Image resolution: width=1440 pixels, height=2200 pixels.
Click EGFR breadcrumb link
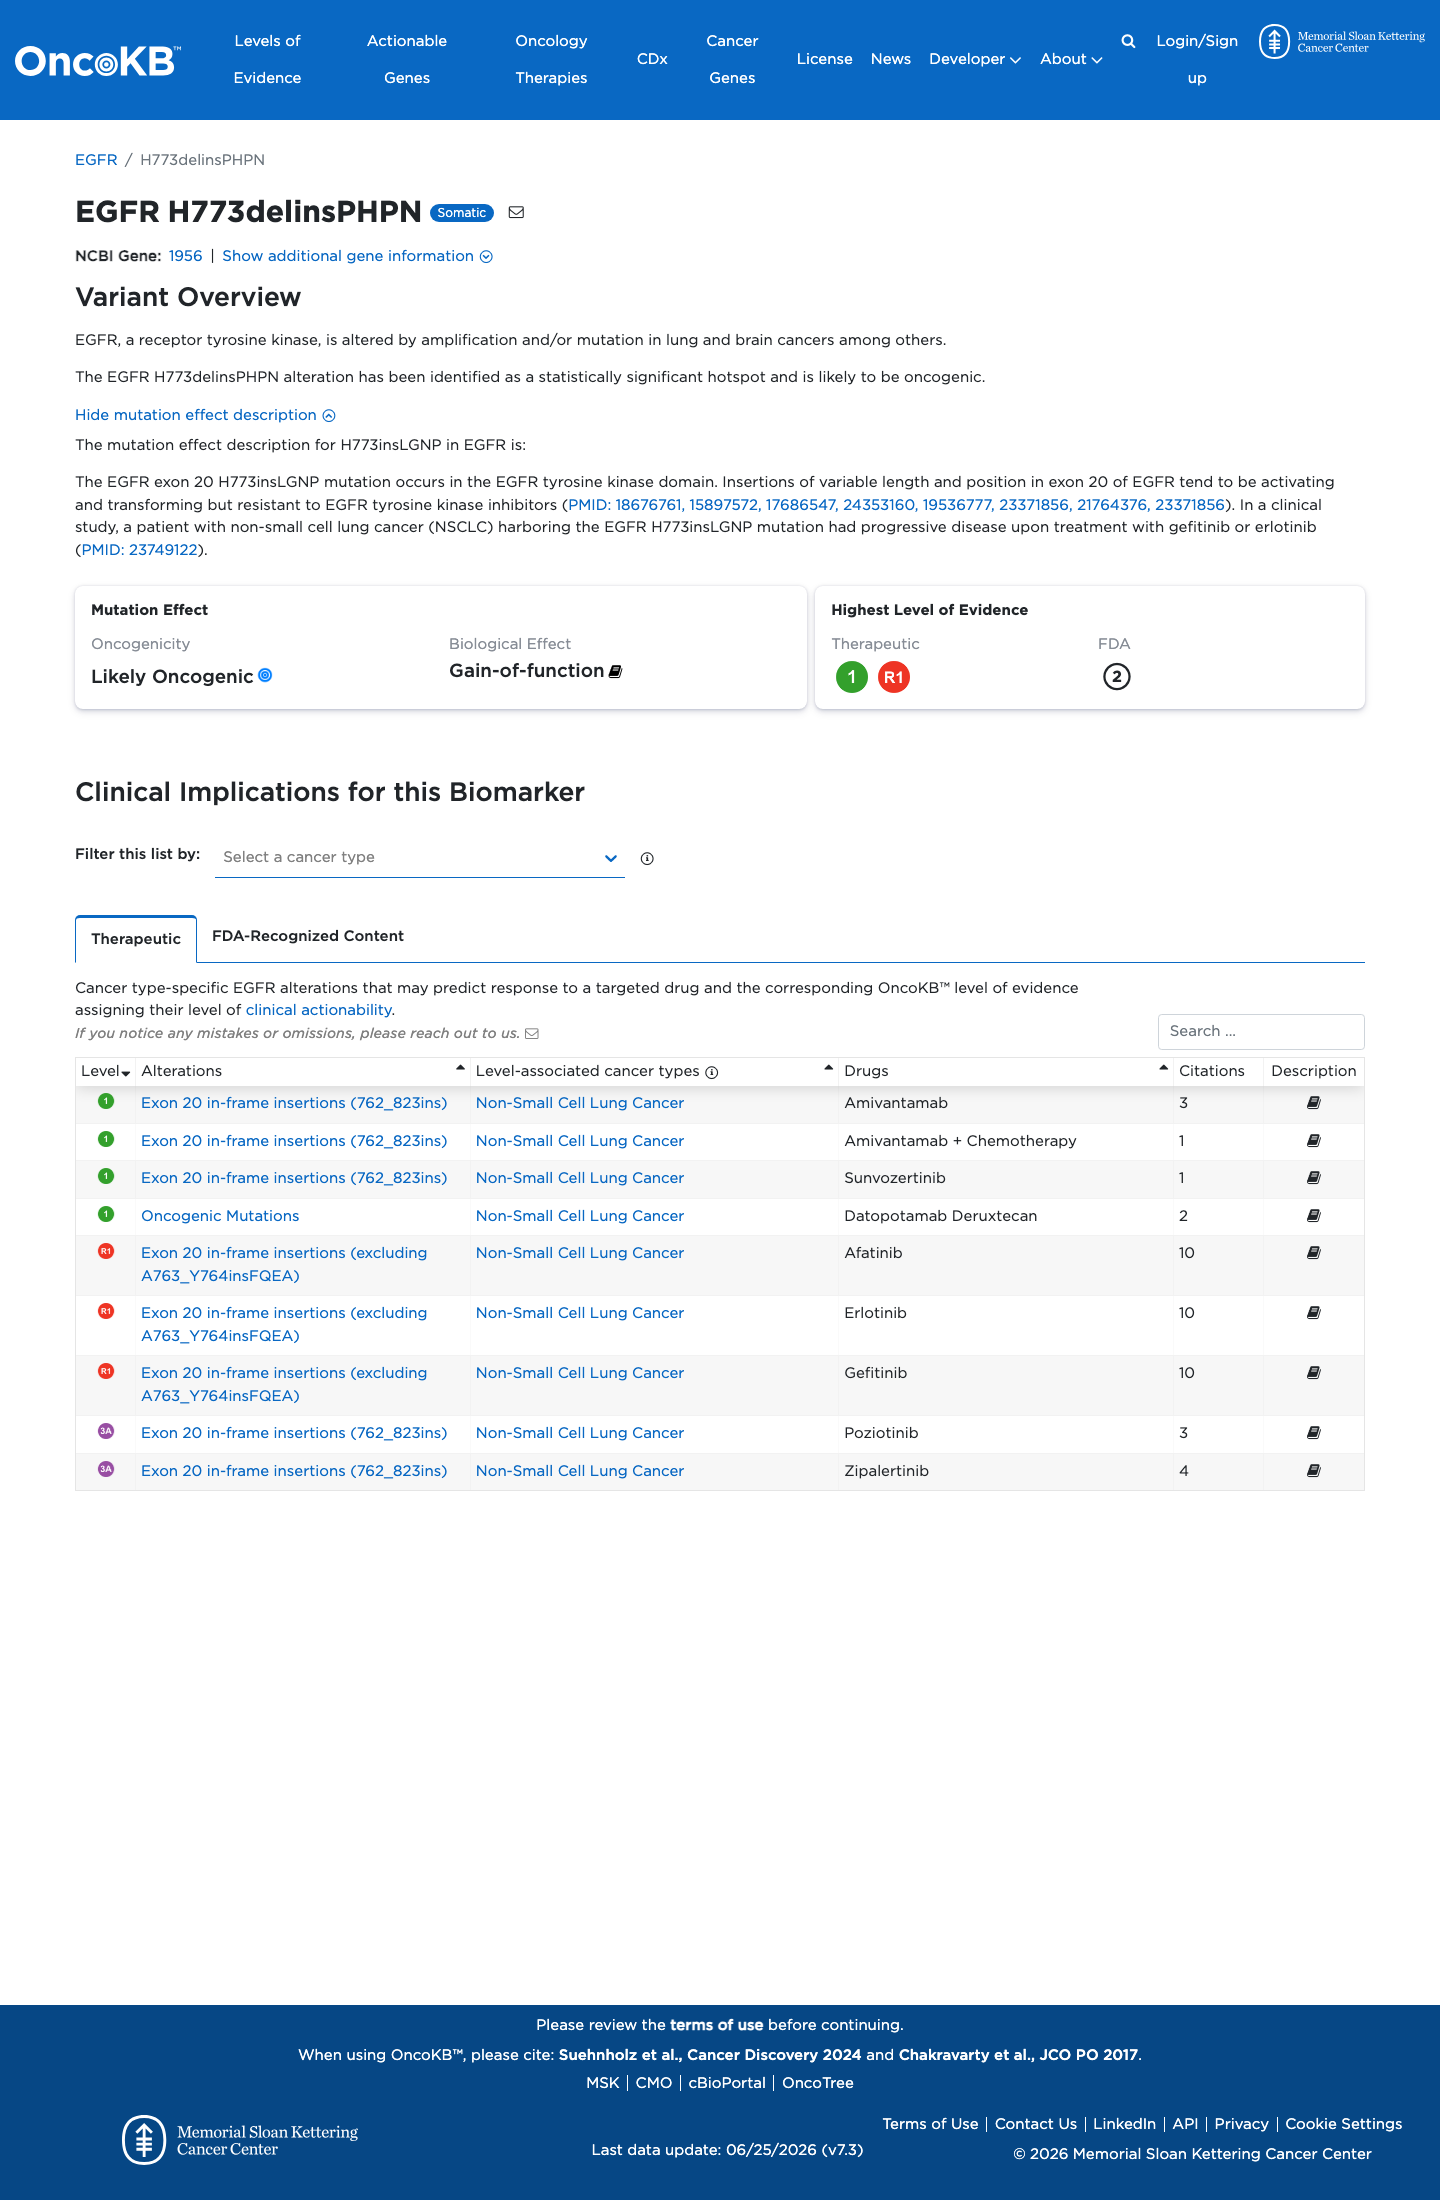96,160
